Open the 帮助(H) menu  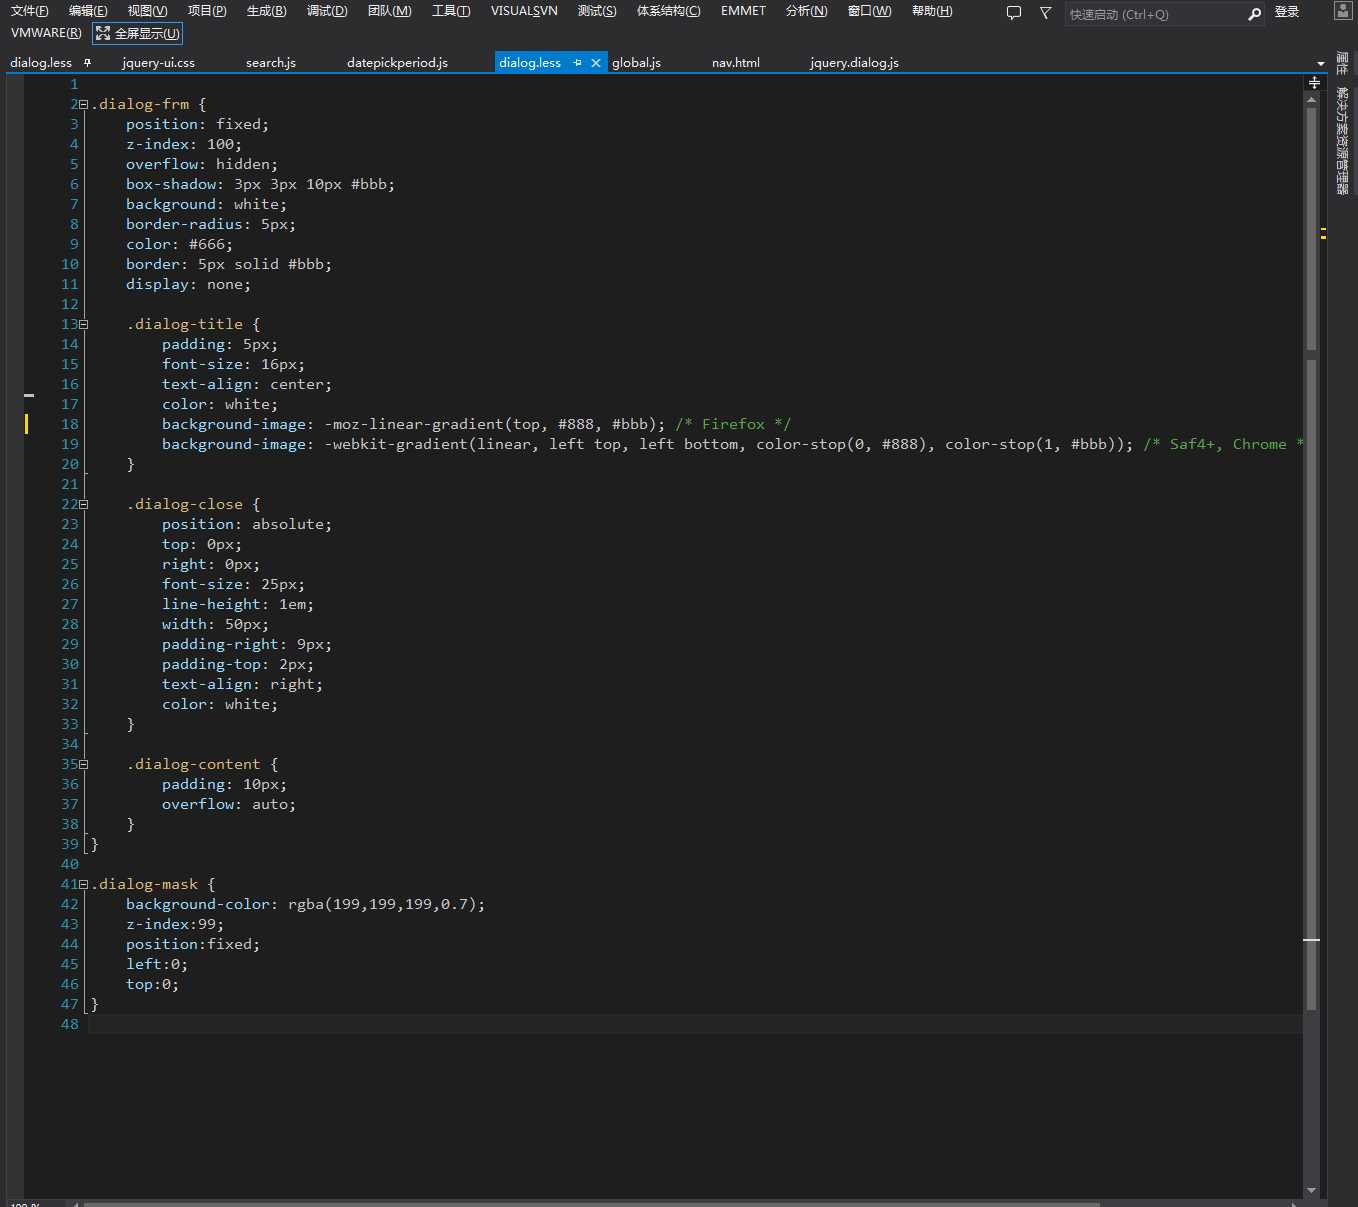coord(932,11)
